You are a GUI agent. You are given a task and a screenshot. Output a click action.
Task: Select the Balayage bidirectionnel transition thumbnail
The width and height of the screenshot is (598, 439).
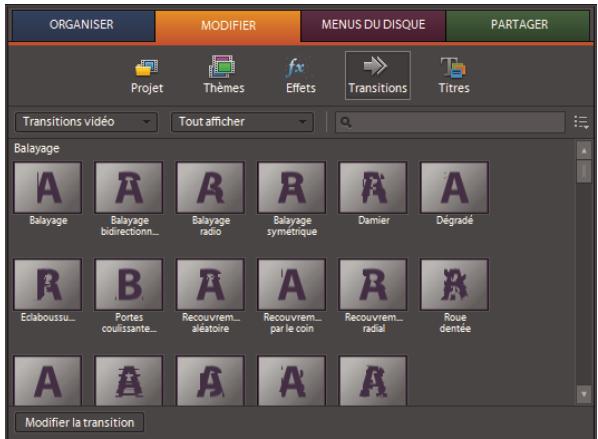click(x=129, y=187)
